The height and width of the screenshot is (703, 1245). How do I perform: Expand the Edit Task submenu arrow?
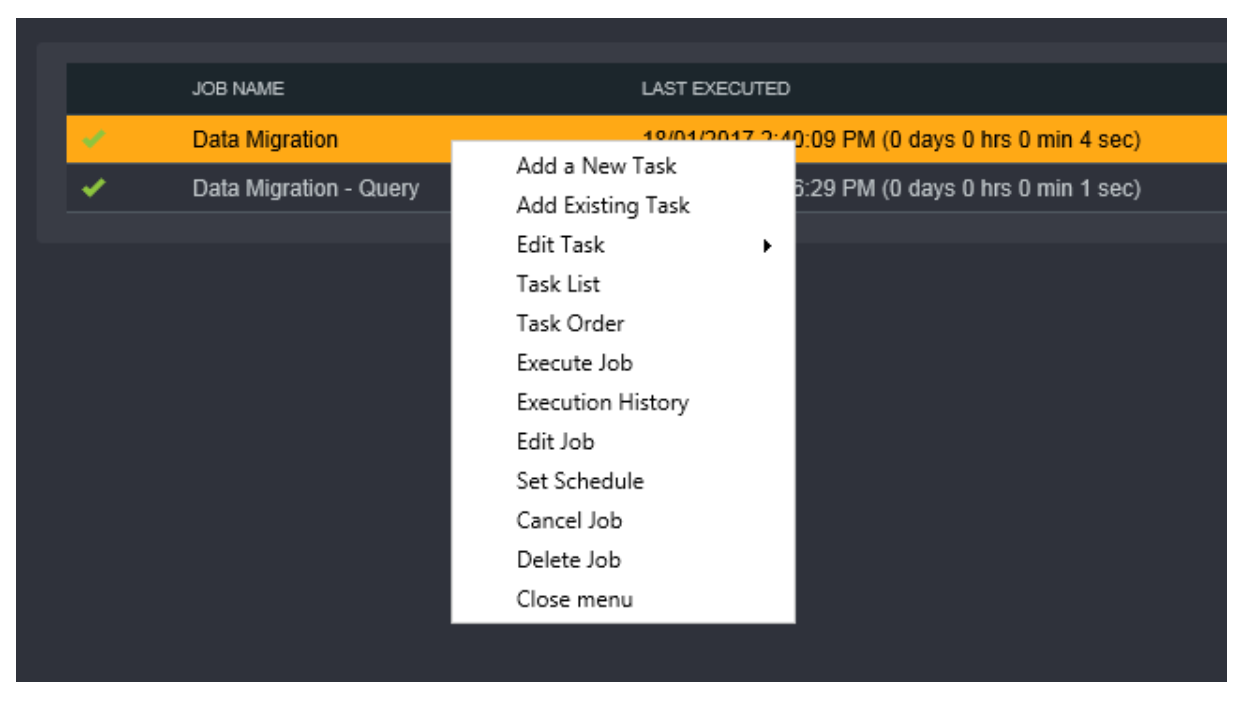click(767, 245)
